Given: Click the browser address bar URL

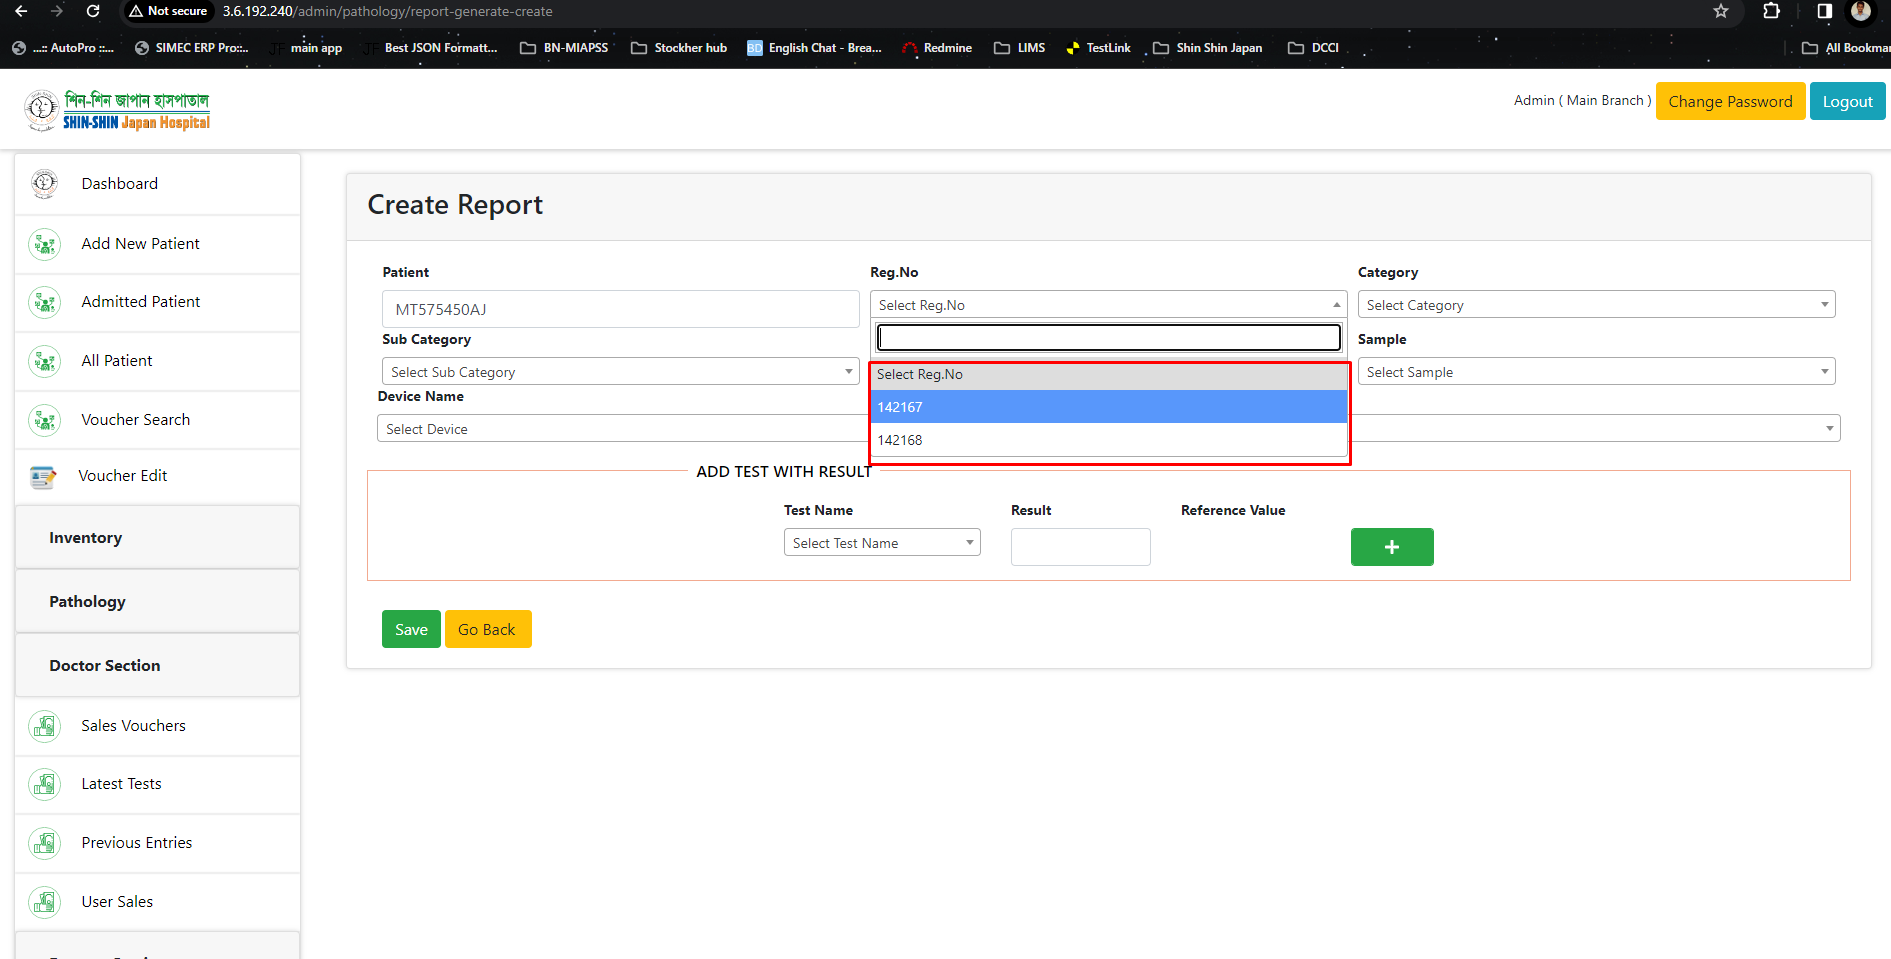Looking at the screenshot, I should point(387,11).
